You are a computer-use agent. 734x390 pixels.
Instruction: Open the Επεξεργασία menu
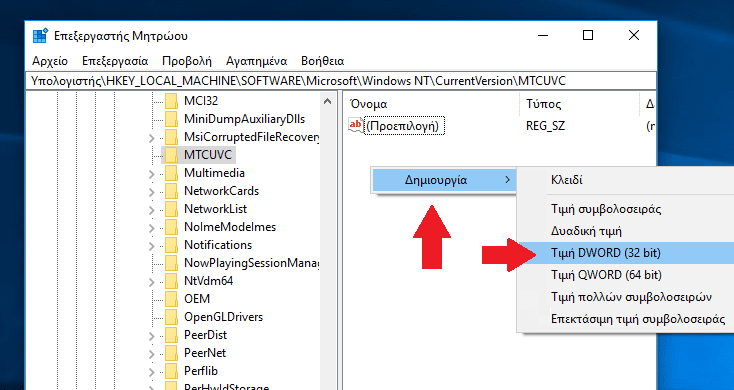tap(115, 61)
